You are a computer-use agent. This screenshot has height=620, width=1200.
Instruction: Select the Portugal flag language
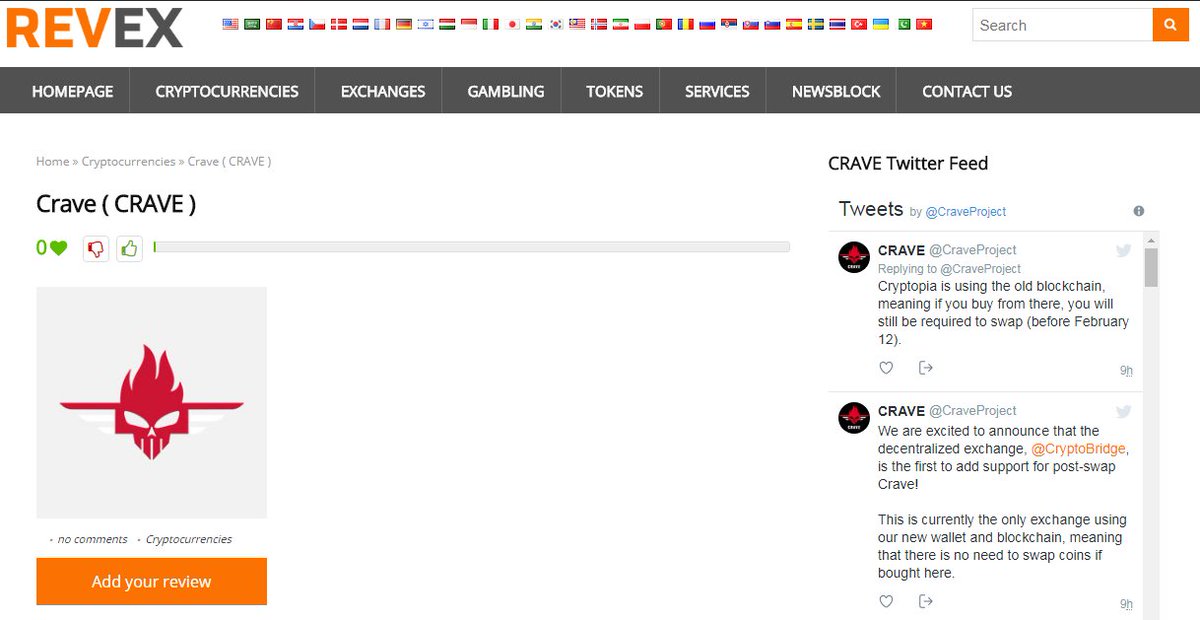tap(664, 24)
